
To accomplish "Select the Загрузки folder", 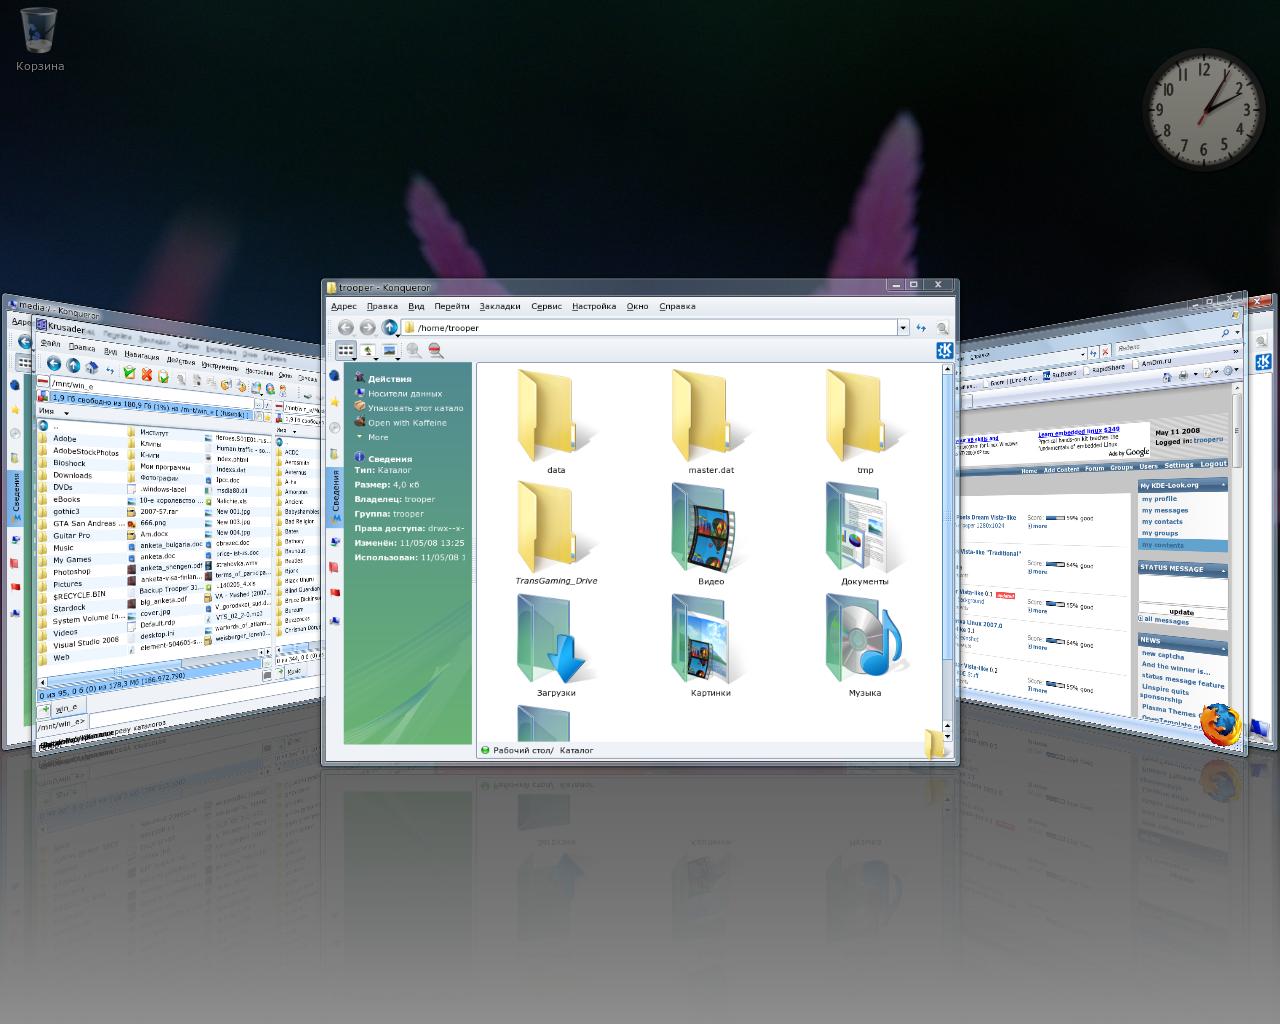I will pyautogui.click(x=556, y=645).
